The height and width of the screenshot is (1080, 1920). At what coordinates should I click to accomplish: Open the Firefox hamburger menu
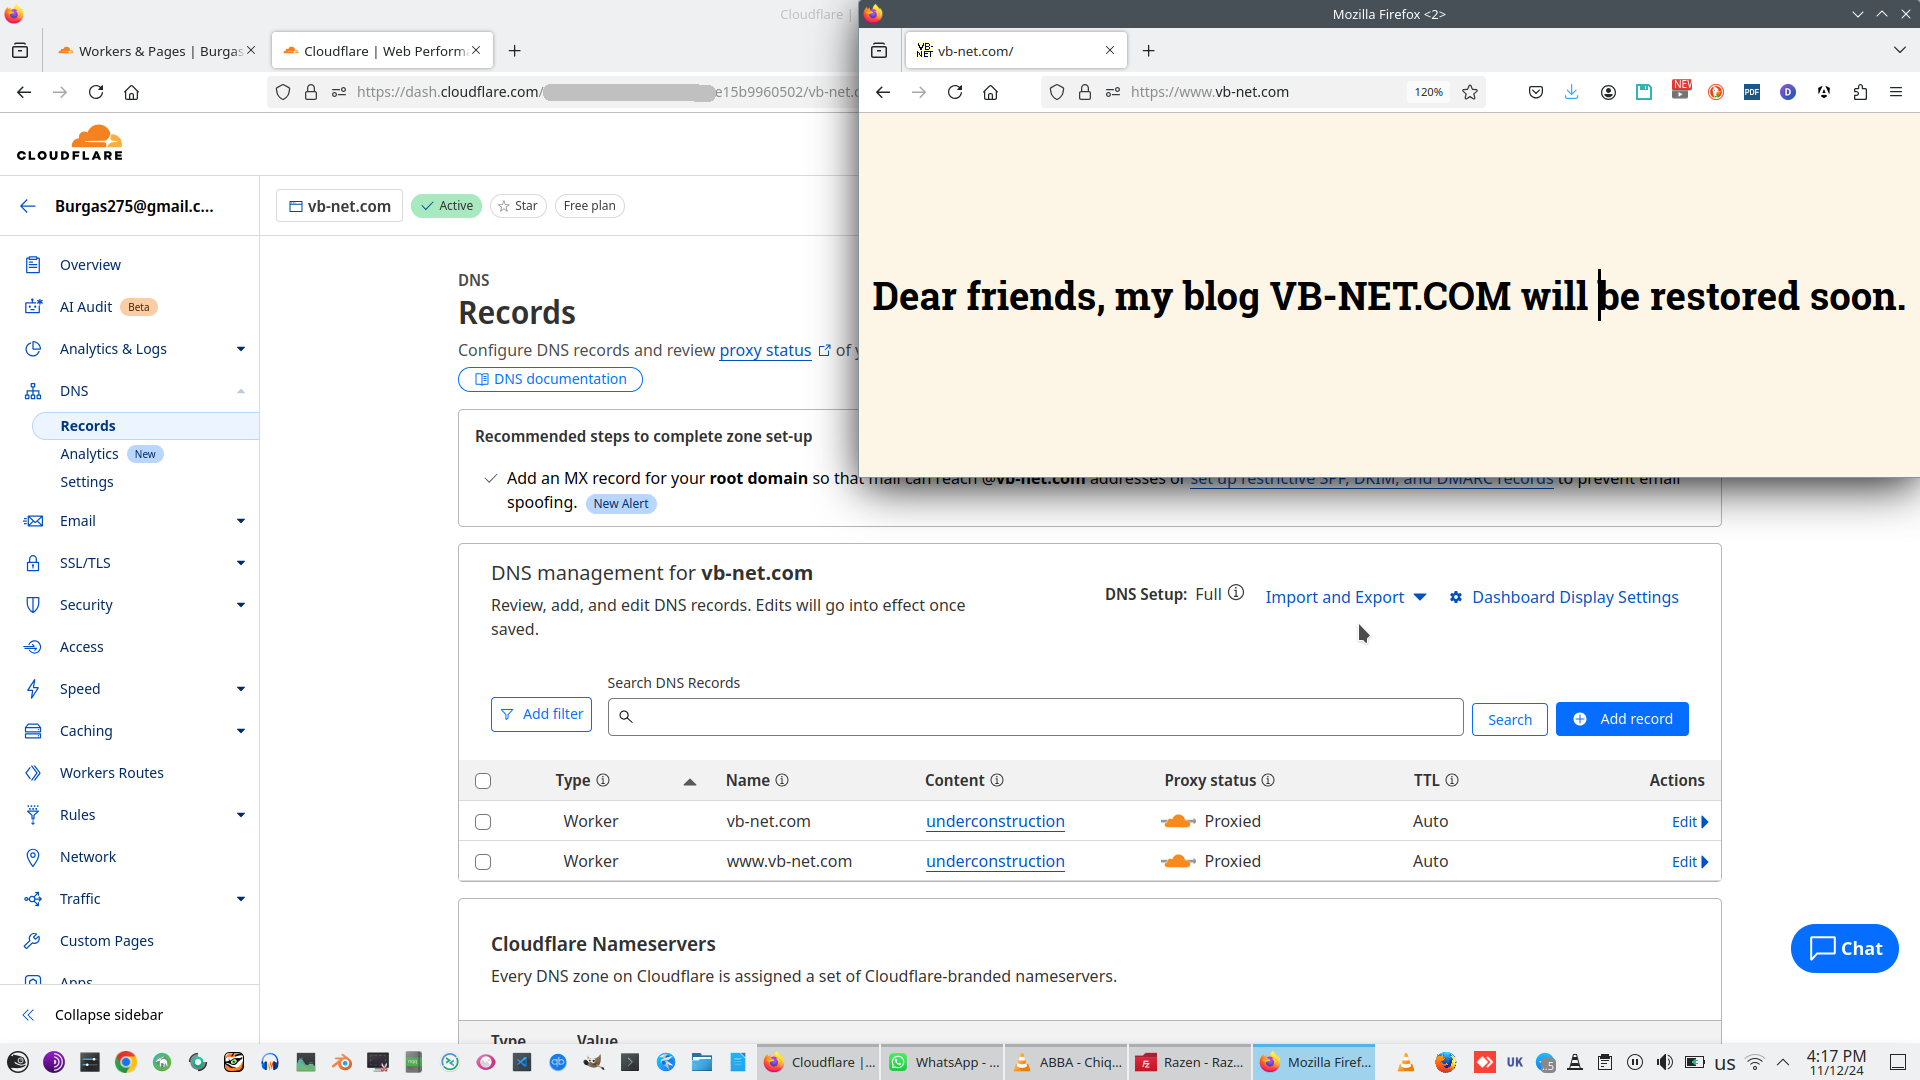[x=1896, y=92]
